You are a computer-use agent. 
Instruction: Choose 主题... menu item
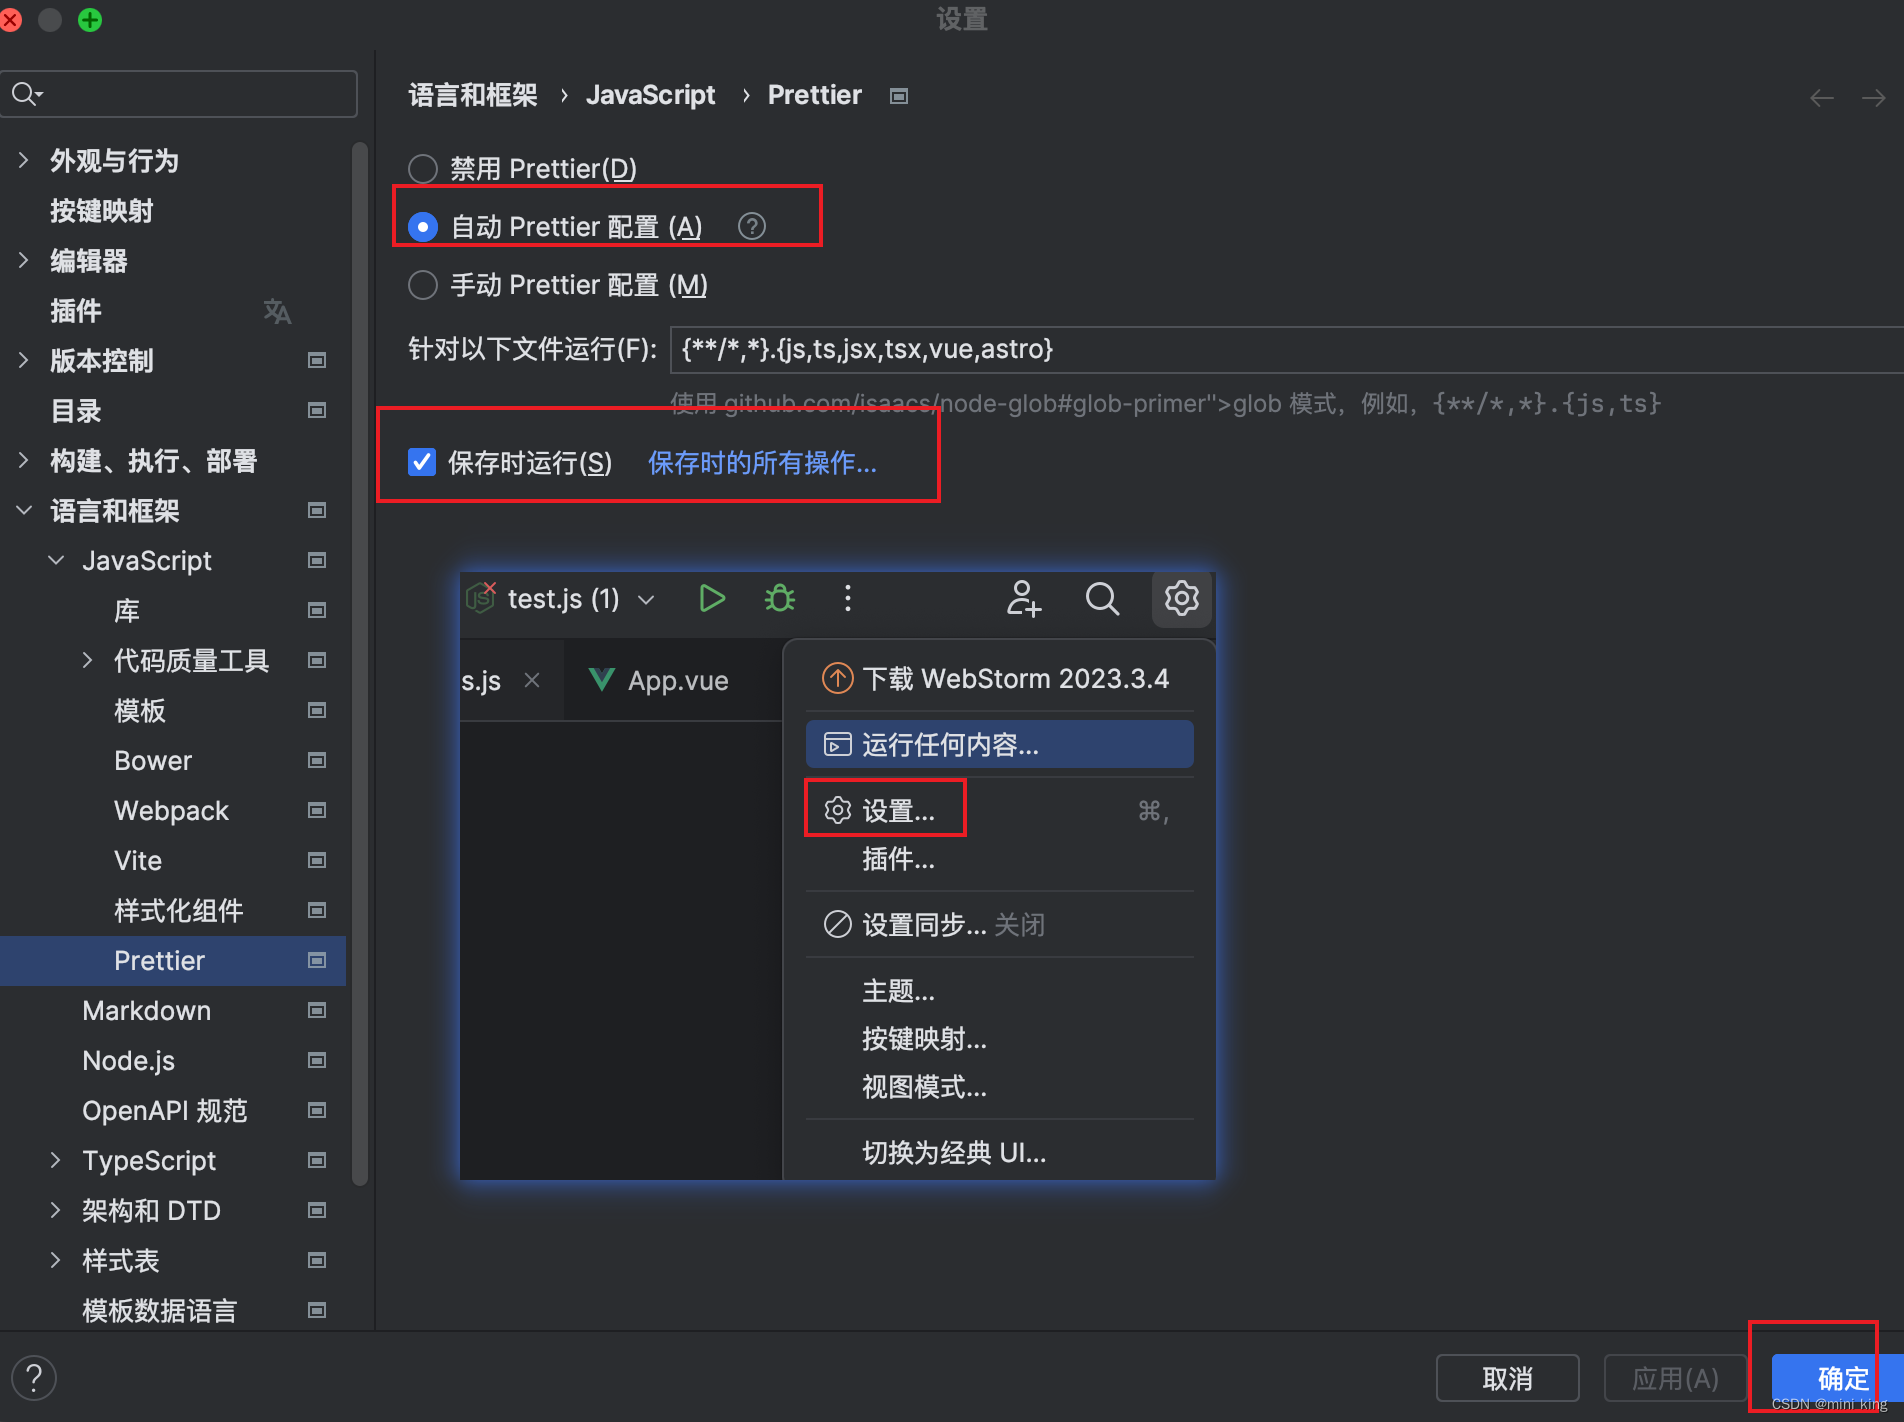tap(1000, 991)
